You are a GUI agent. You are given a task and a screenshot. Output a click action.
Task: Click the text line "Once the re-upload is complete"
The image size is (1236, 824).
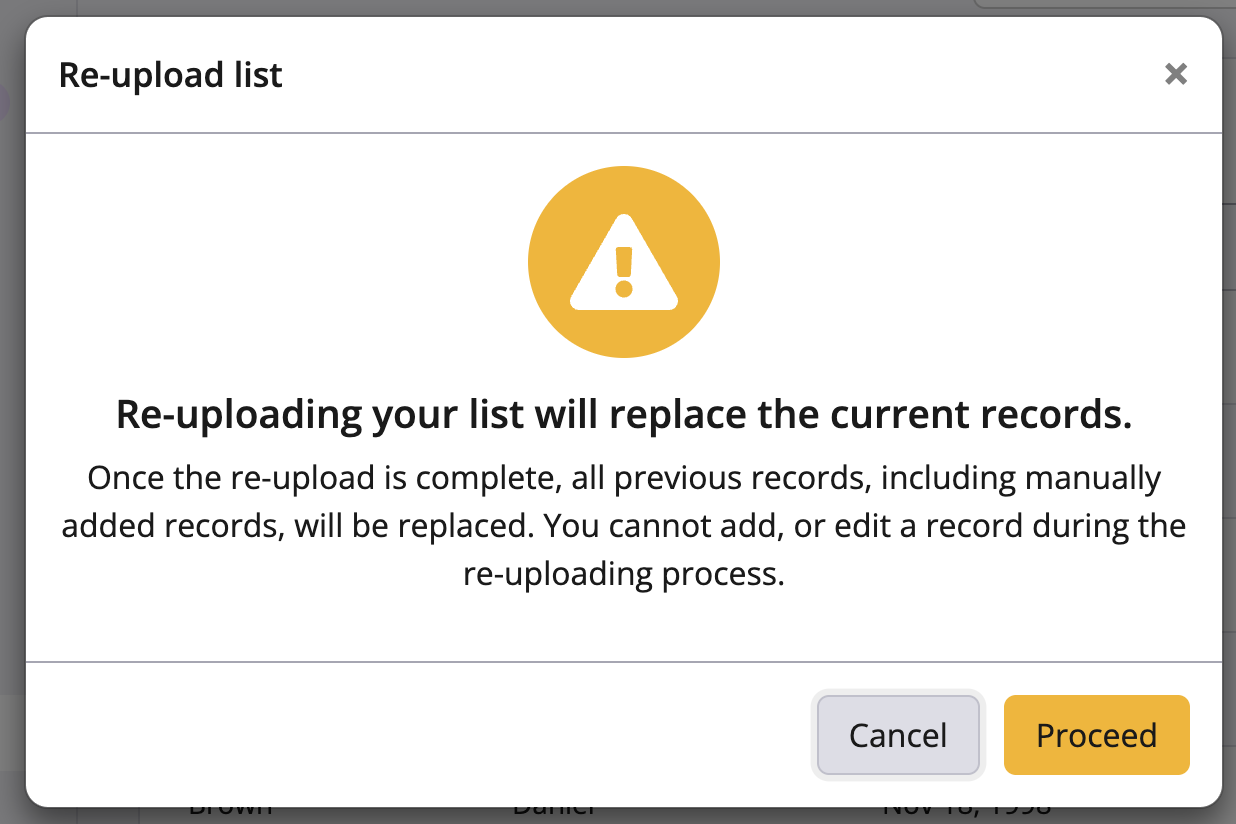point(624,478)
